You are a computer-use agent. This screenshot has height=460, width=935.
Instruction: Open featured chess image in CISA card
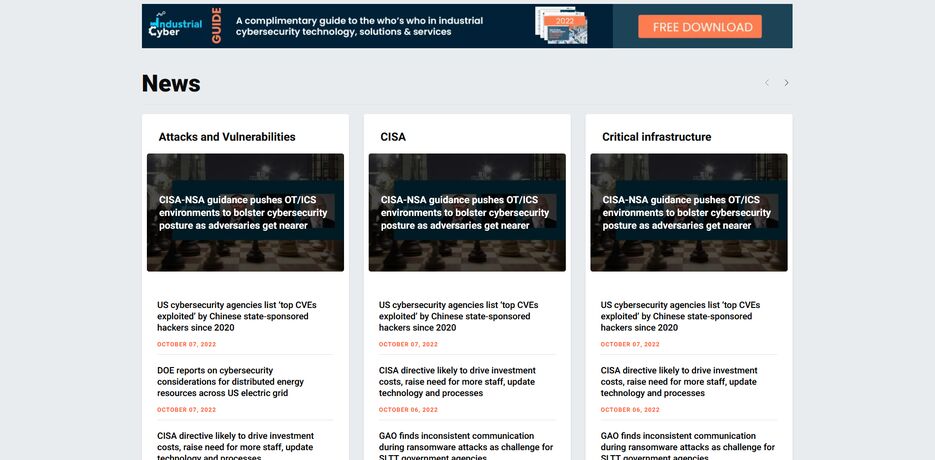tap(467, 212)
